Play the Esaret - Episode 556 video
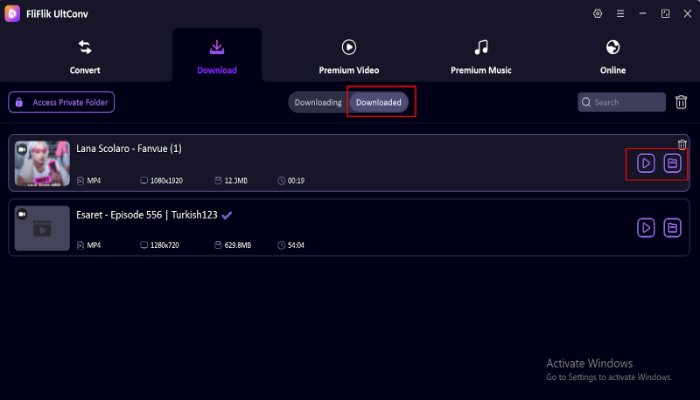 coord(646,228)
